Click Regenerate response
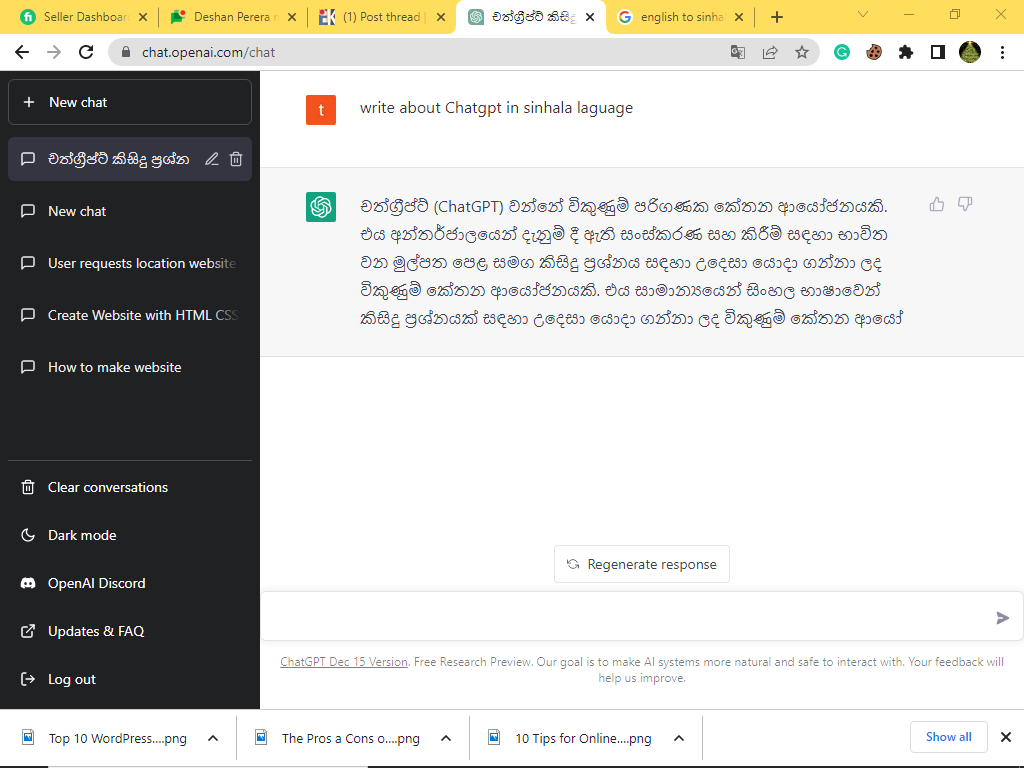This screenshot has height=768, width=1024. (641, 564)
